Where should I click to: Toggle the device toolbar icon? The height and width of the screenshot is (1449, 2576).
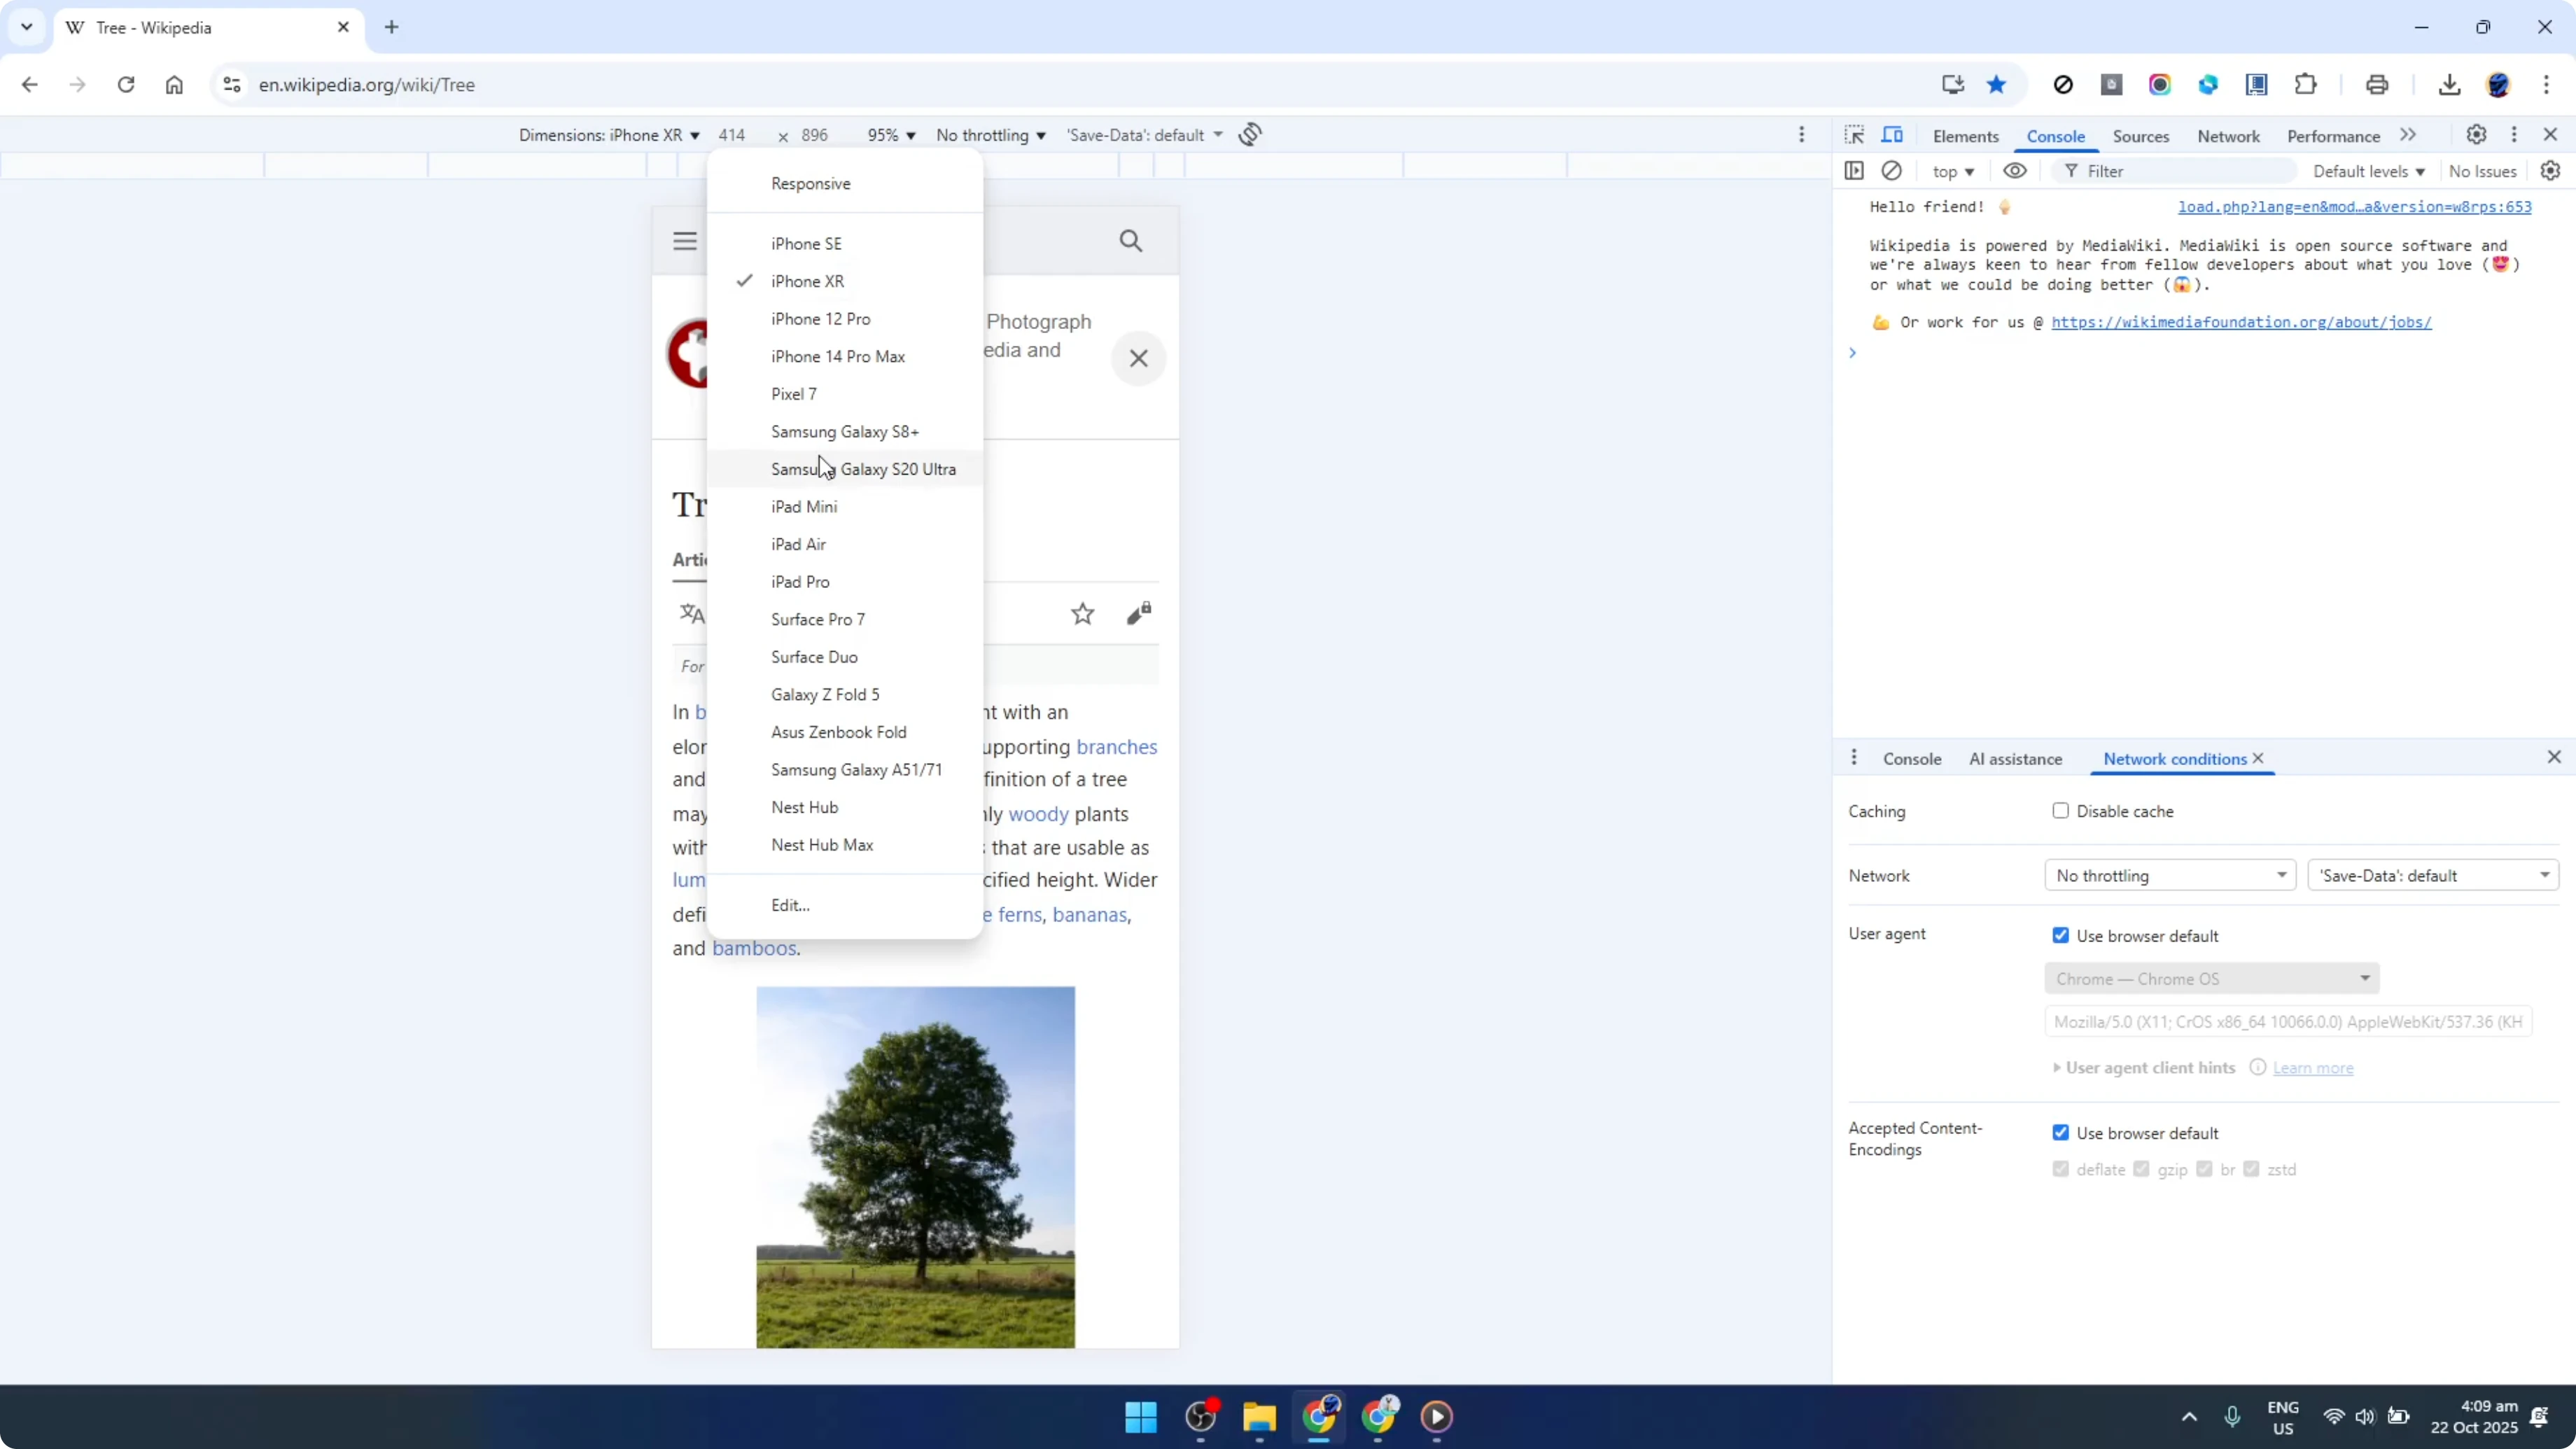point(1893,134)
